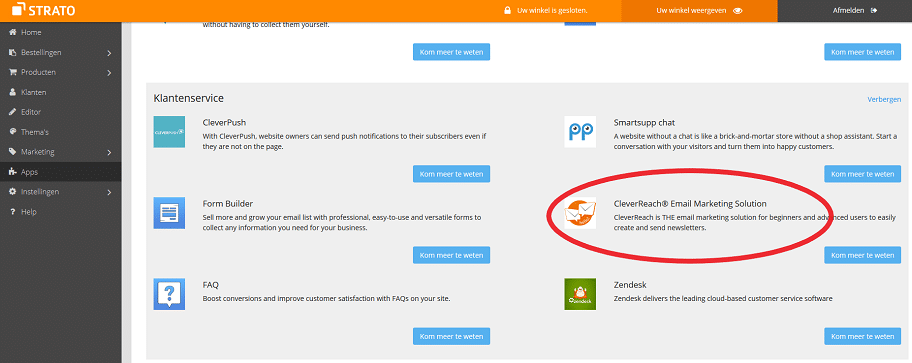This screenshot has height=363, width=912.
Task: Click the Klanten person icon
Action: pyautogui.click(x=12, y=92)
